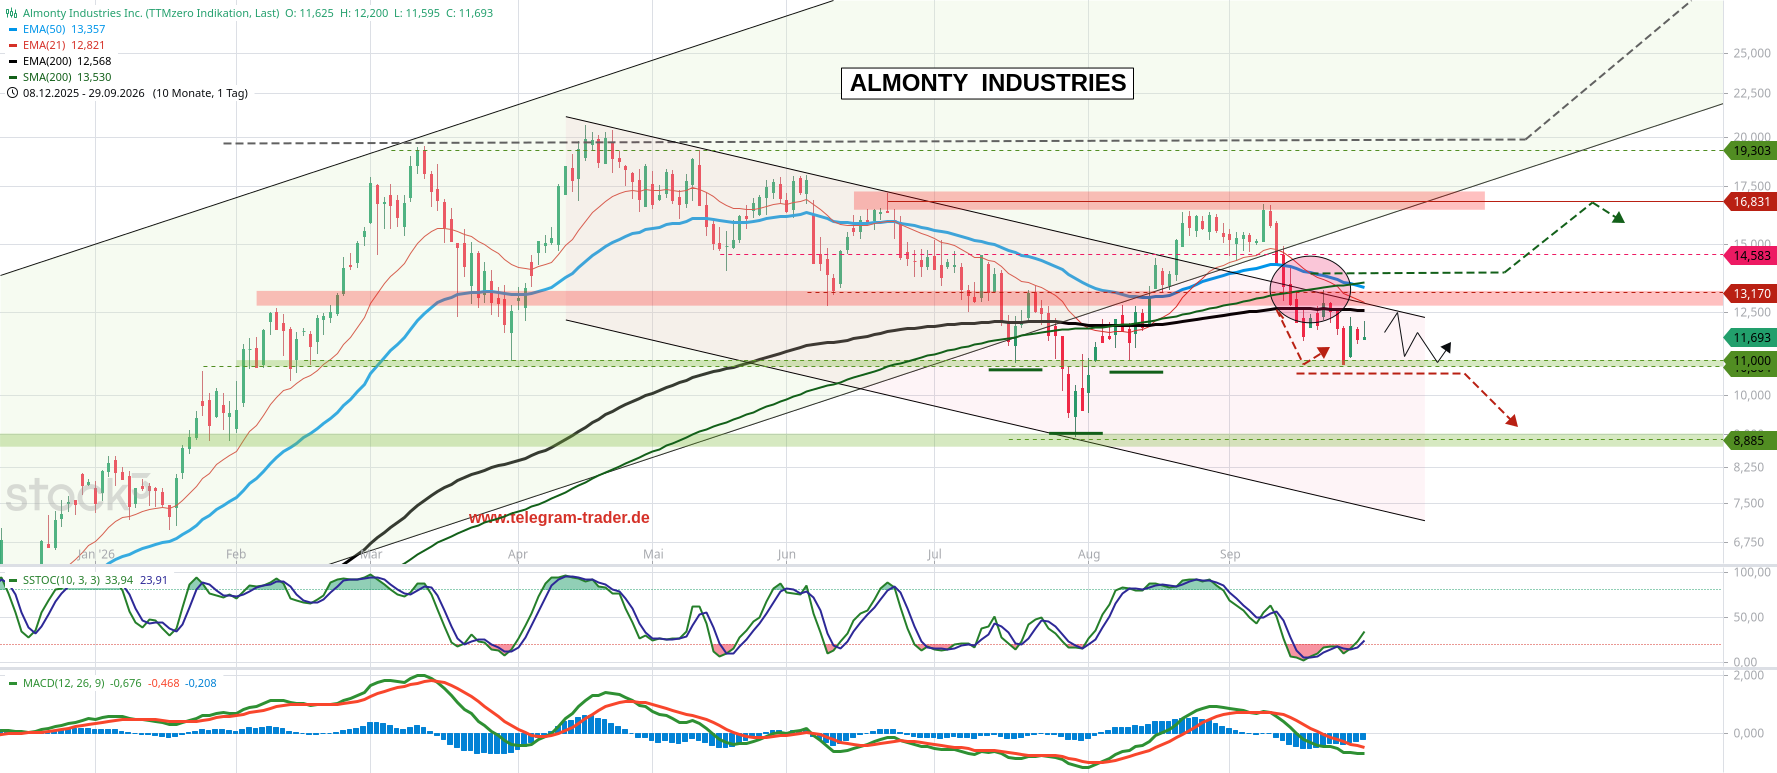The image size is (1777, 773).
Task: Click the red EMA(21) legend color marker
Action: [13, 45]
